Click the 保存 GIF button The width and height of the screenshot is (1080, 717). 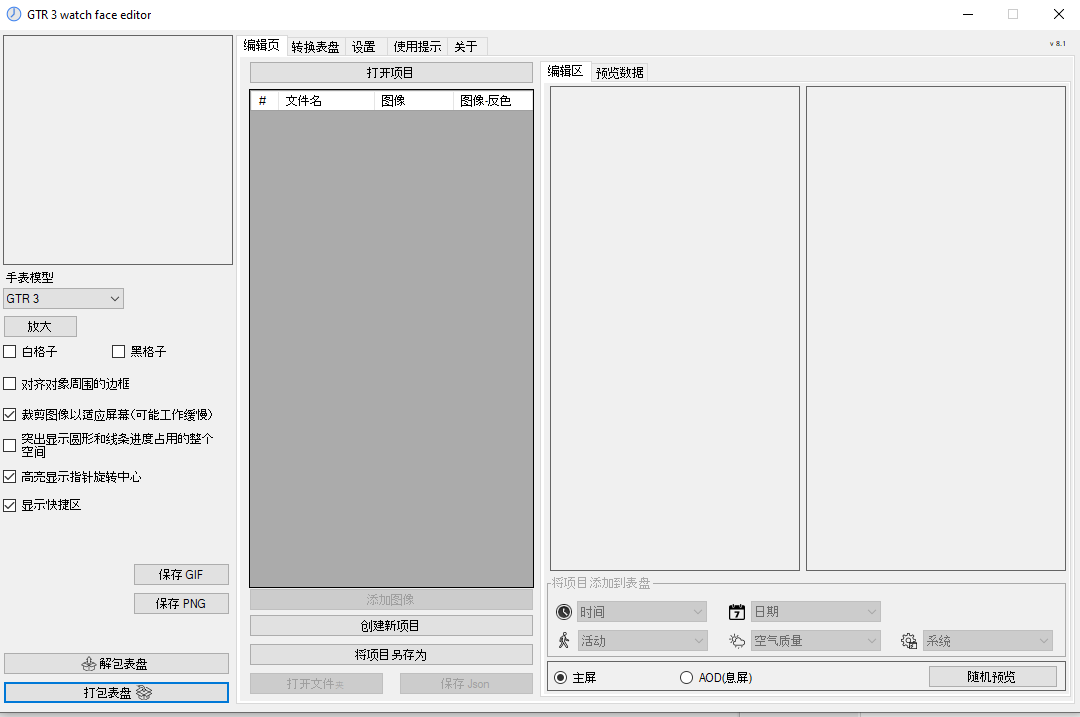(181, 574)
